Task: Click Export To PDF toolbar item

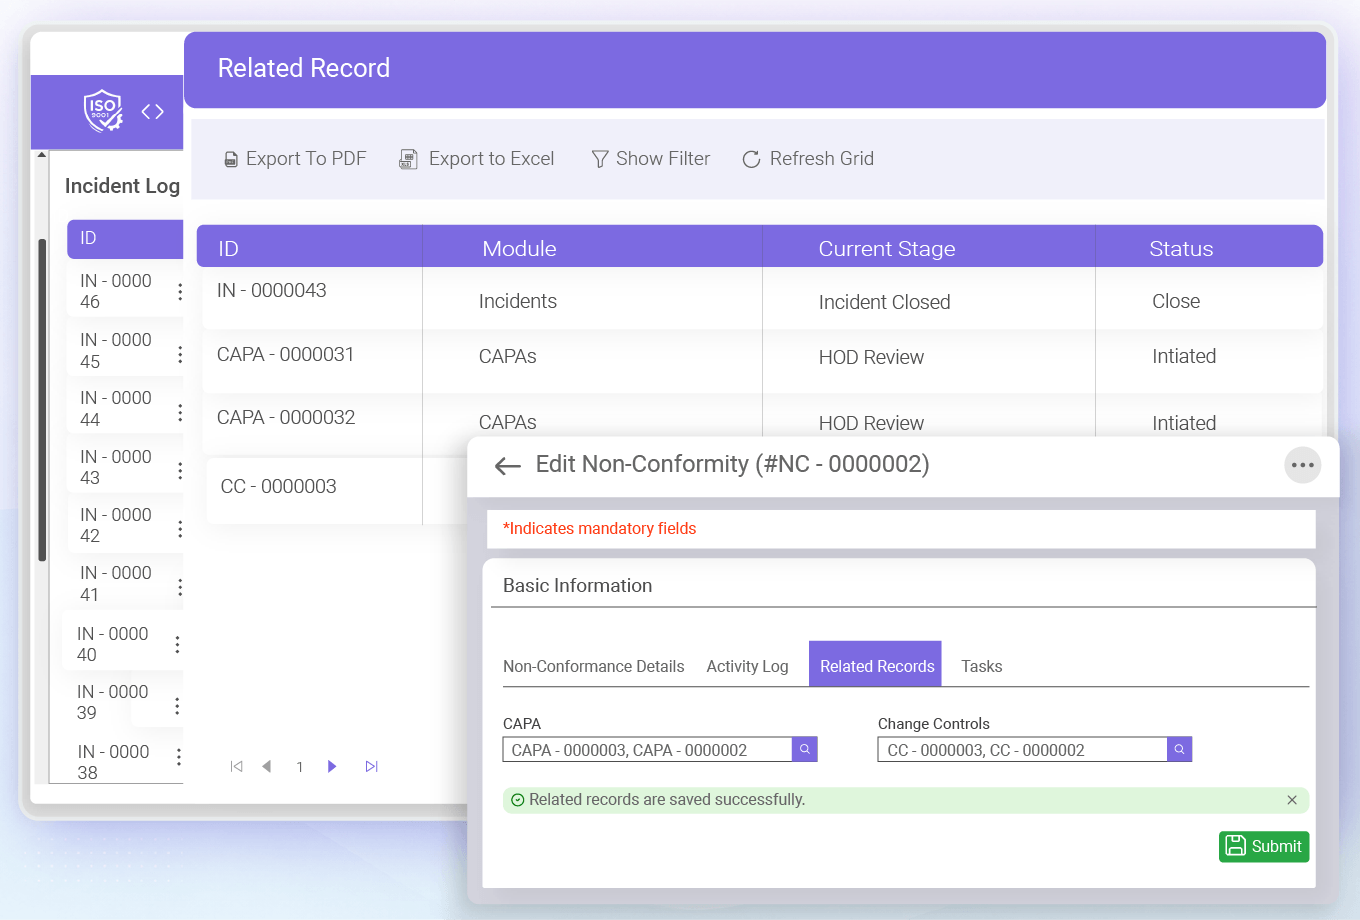Action: tap(295, 159)
